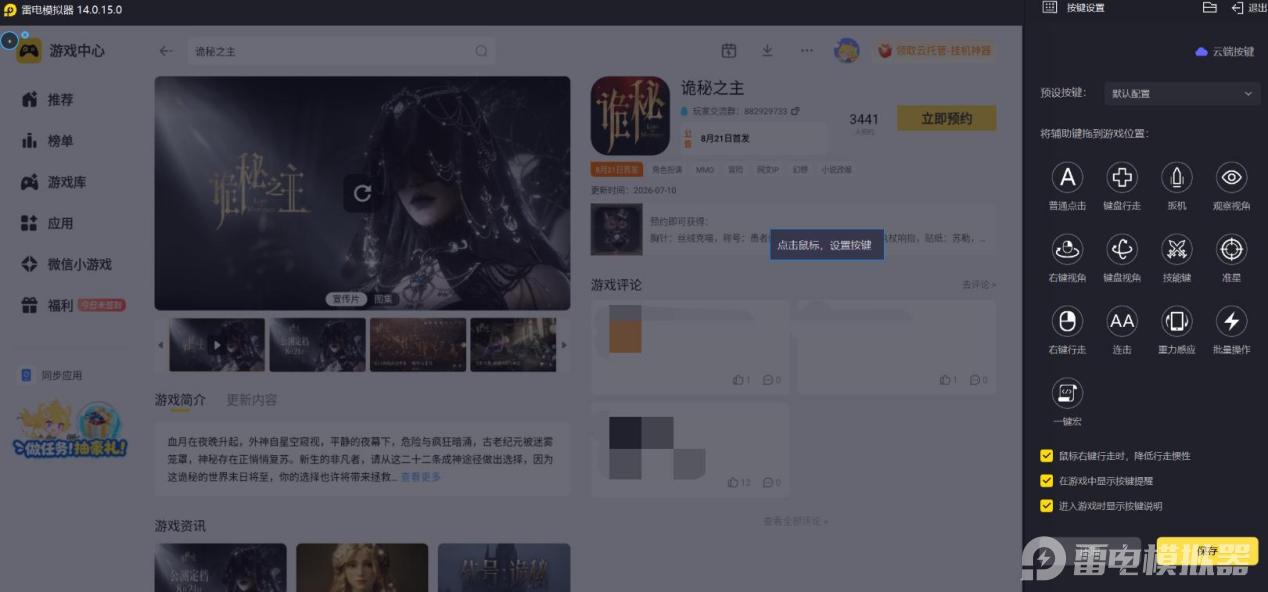This screenshot has height=592, width=1268.
Task: Click the back arrow beside the search box
Action: pos(166,51)
